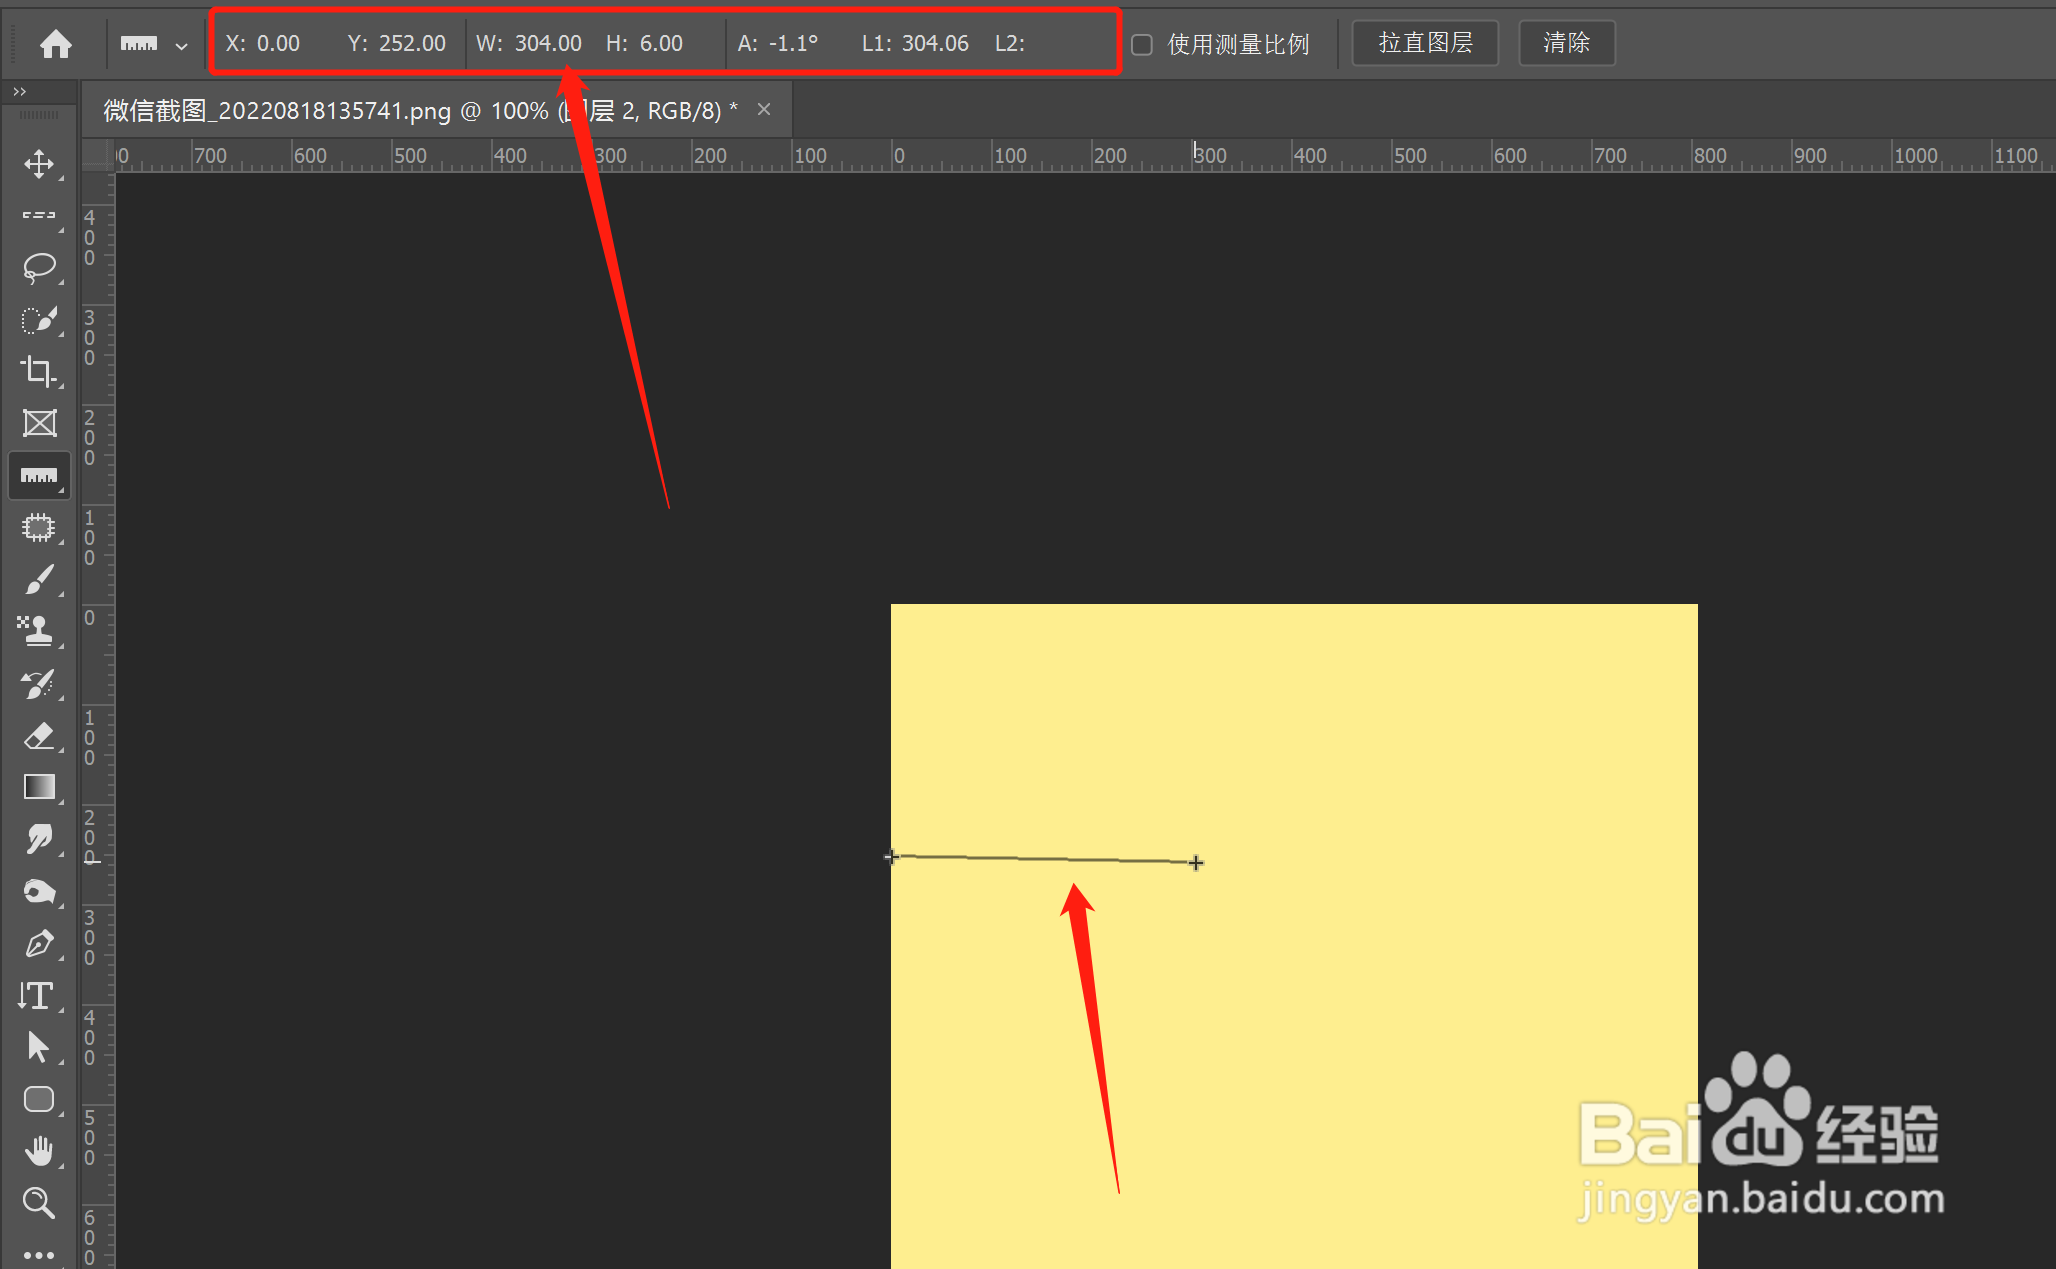Select the Frame tool

point(39,424)
